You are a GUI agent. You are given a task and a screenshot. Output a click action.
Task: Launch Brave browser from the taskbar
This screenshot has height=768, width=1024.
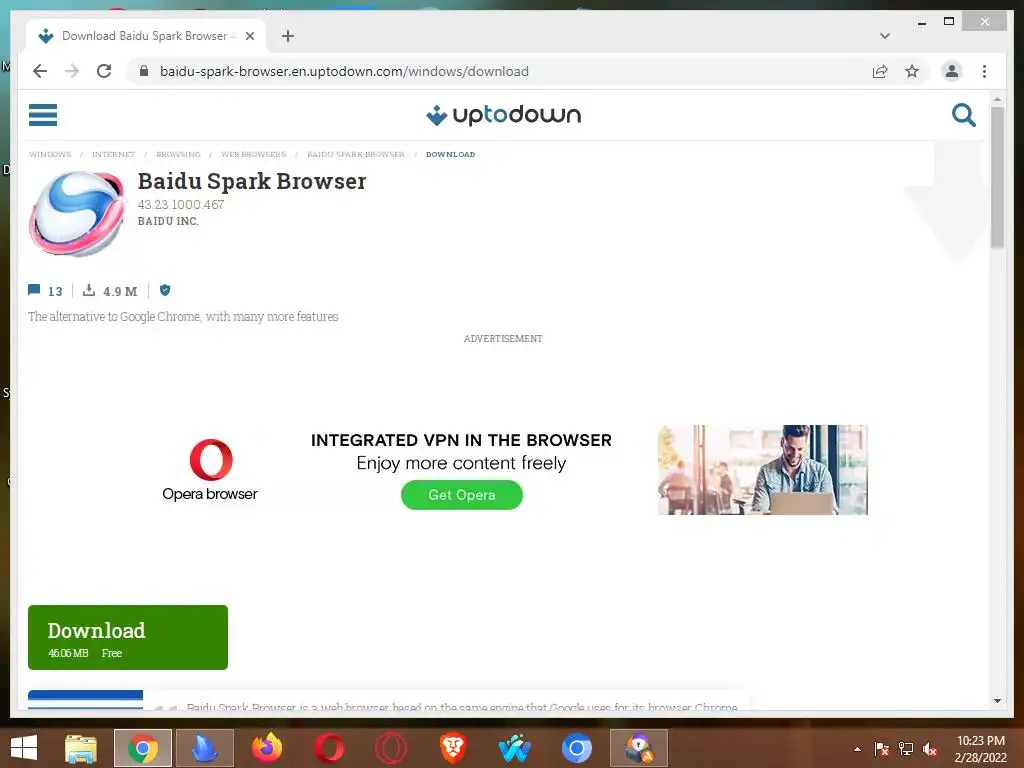(x=453, y=748)
